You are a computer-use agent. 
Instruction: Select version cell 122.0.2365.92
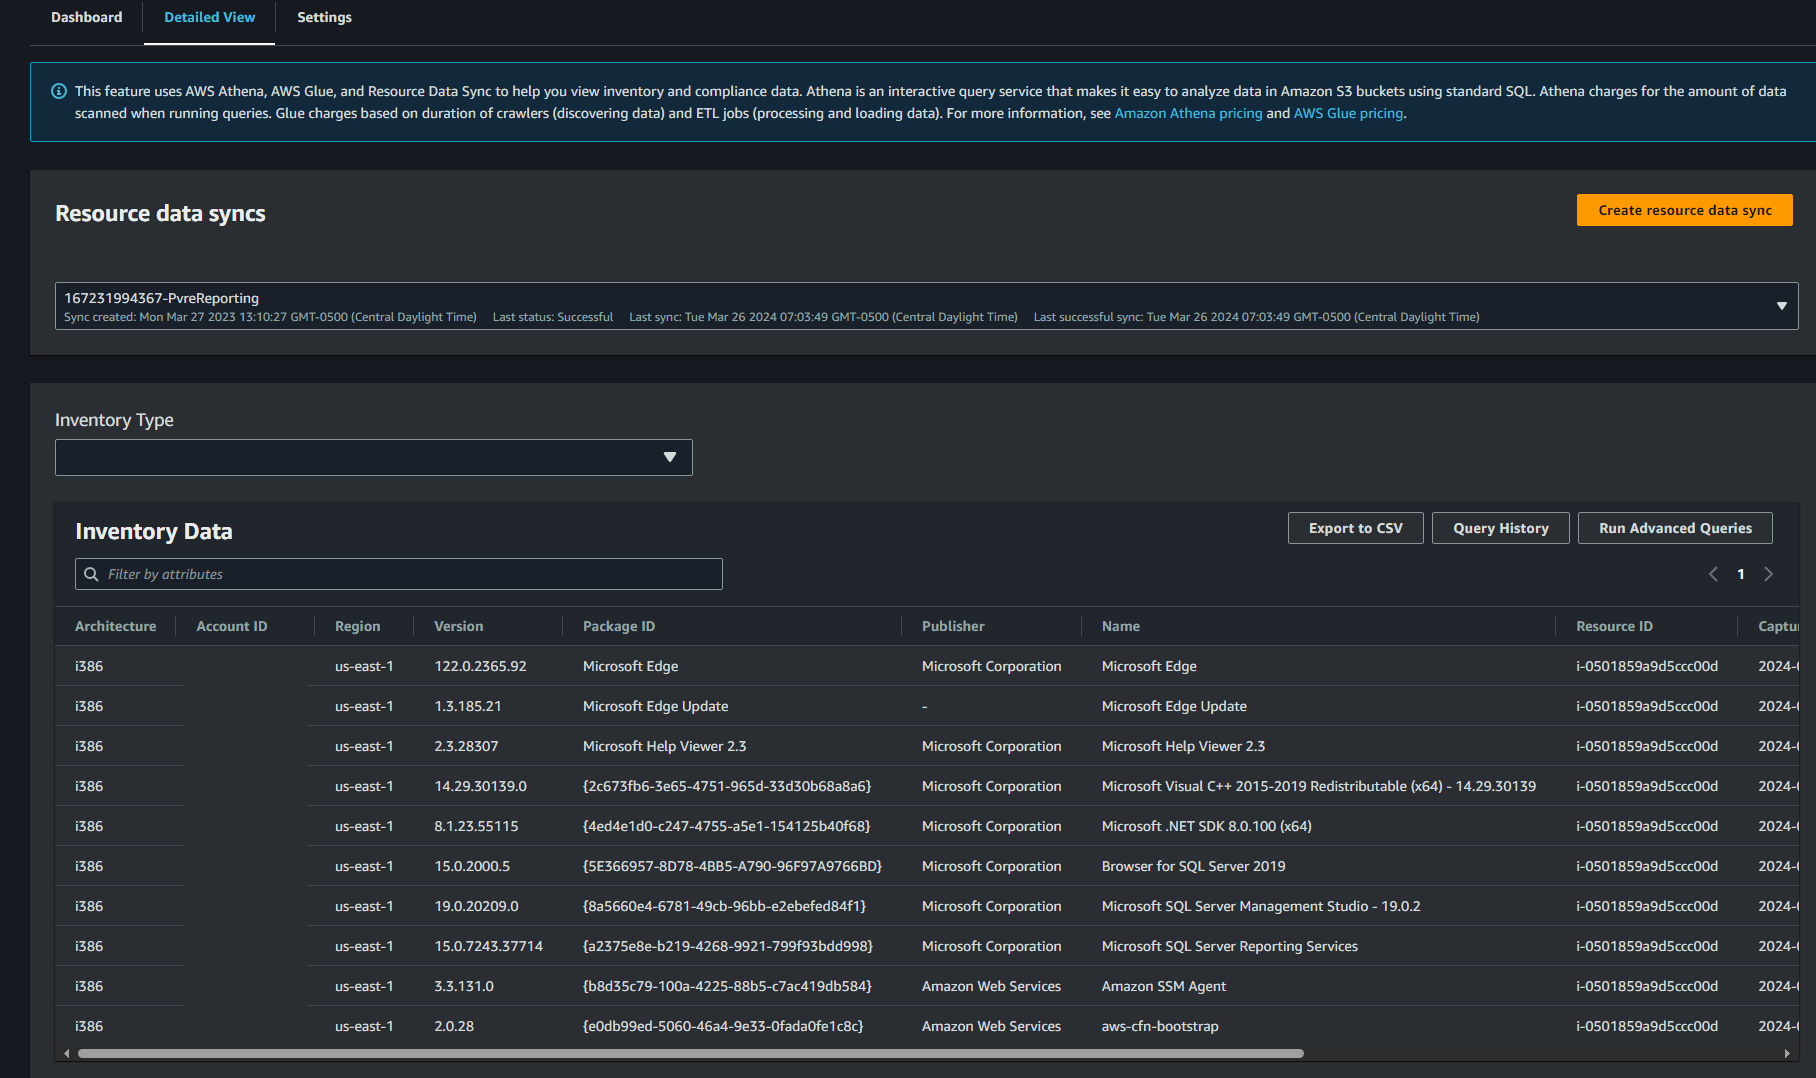coord(480,666)
